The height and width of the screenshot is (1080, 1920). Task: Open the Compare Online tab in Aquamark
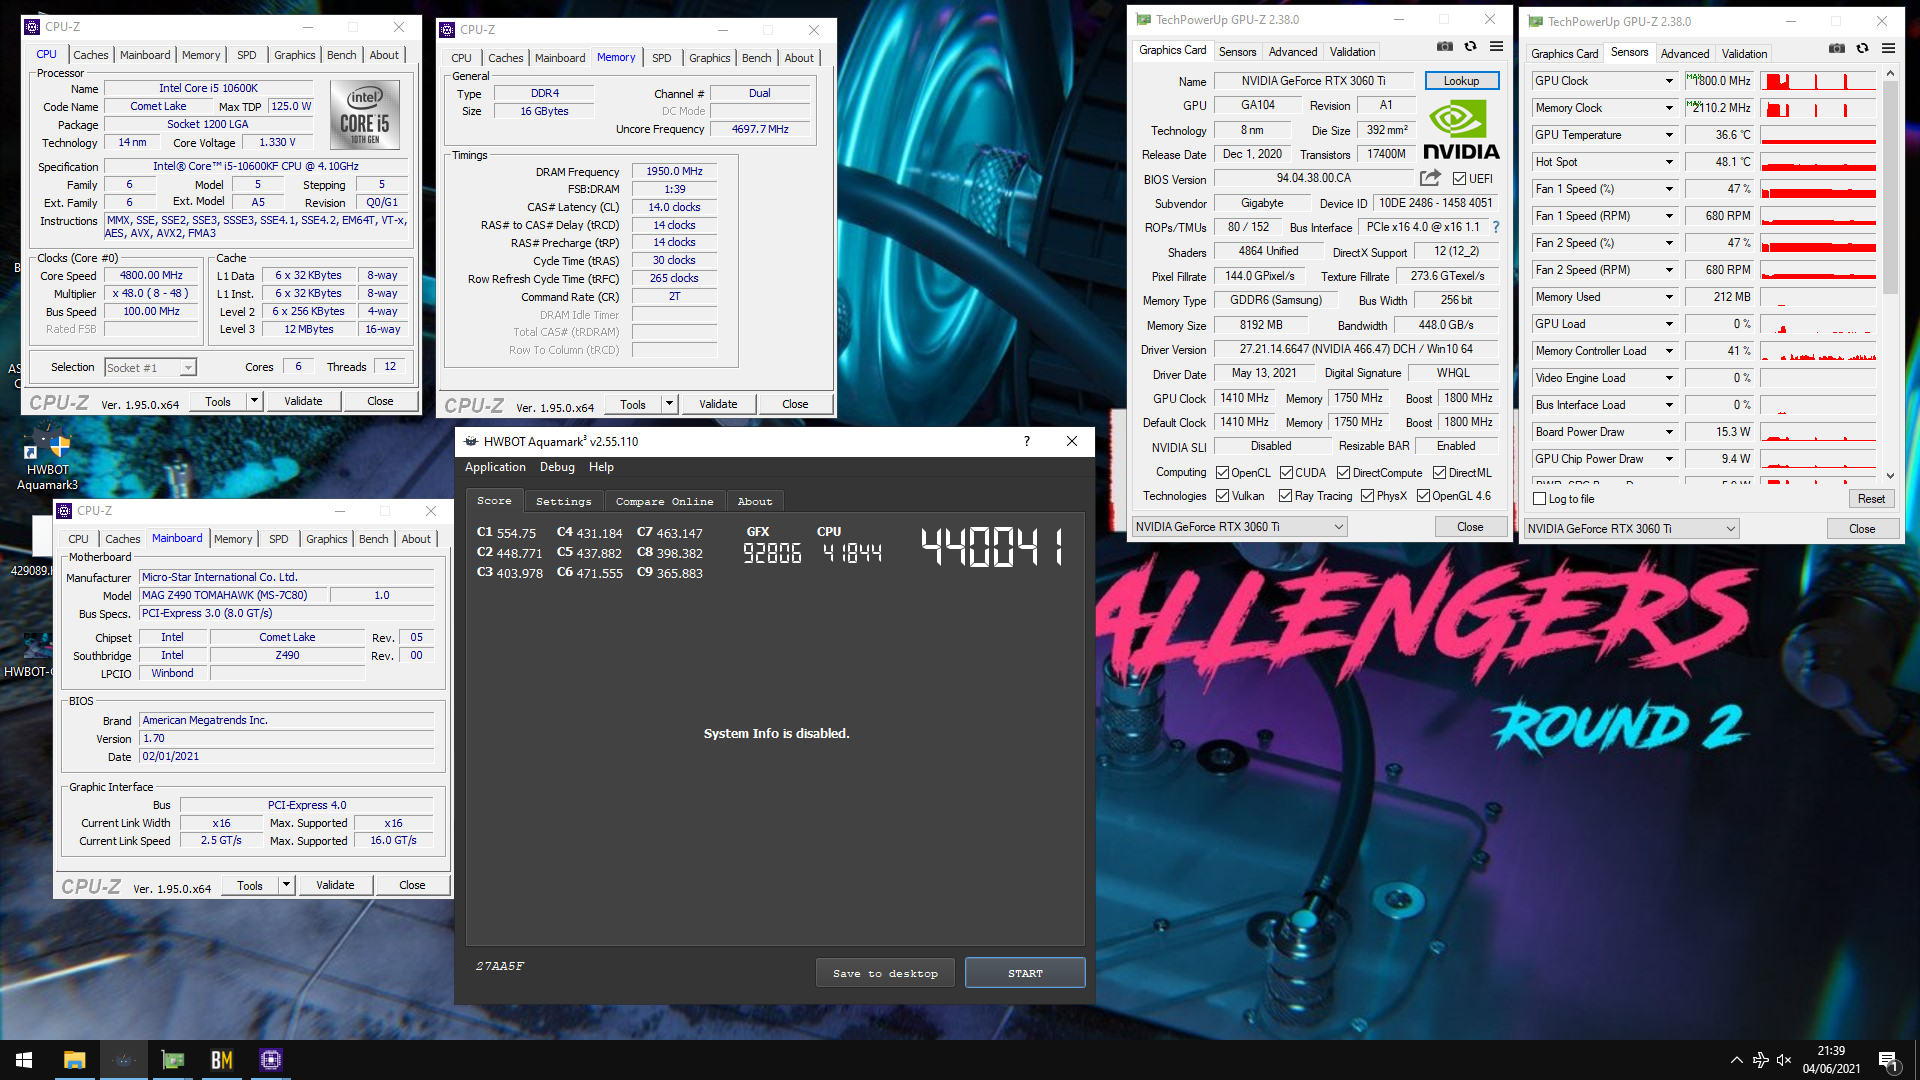coord(664,501)
